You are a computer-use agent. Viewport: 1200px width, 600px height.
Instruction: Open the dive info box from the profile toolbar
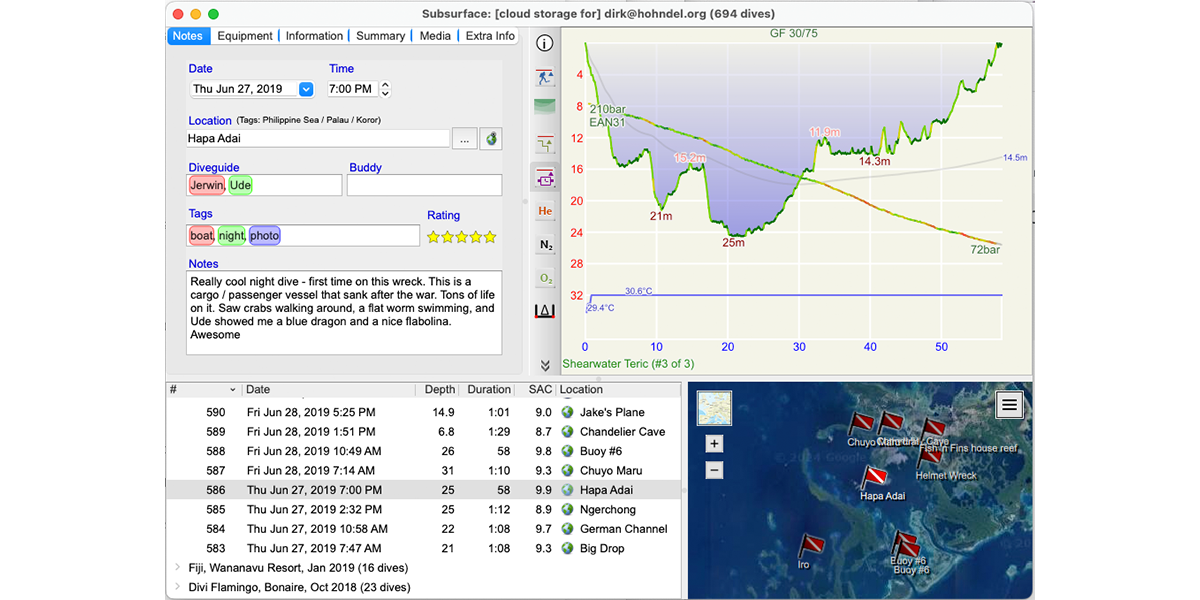point(545,43)
